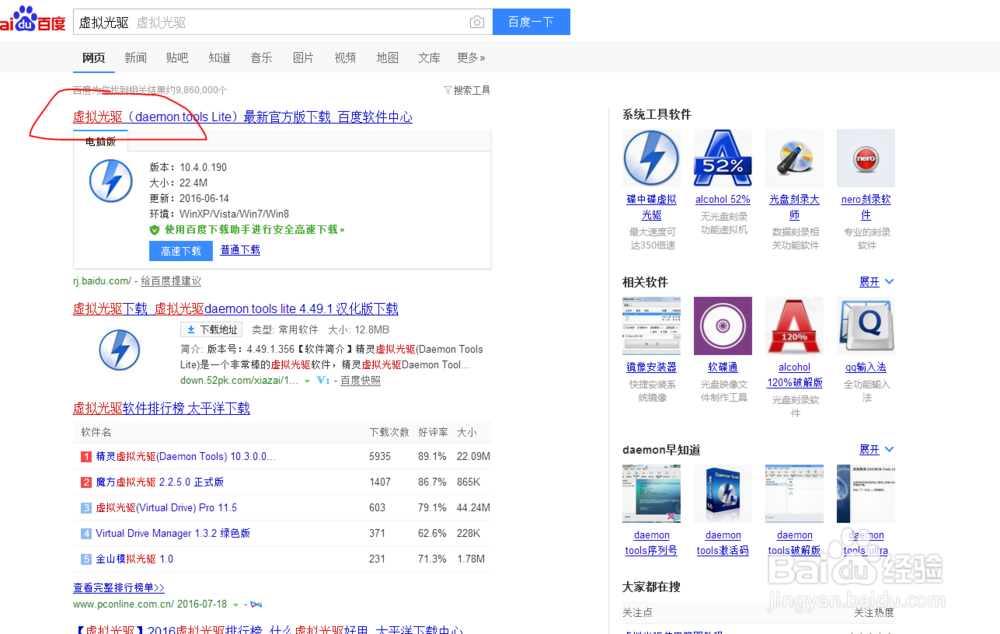
Task: Switch to the 文库 tab
Action: 429,58
